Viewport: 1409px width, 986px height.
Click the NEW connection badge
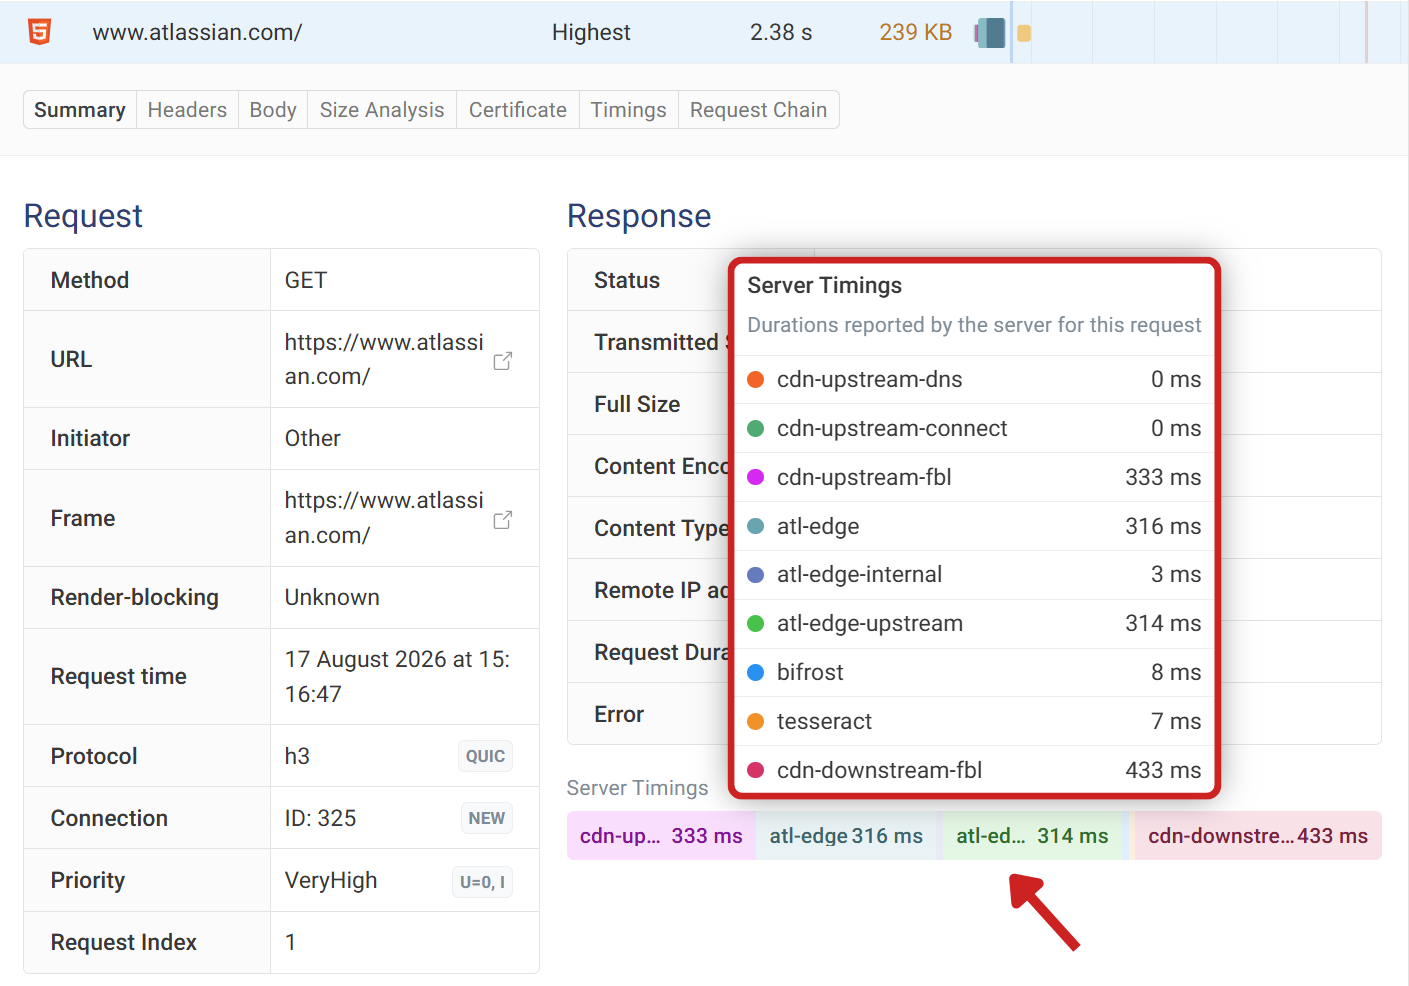tap(487, 818)
